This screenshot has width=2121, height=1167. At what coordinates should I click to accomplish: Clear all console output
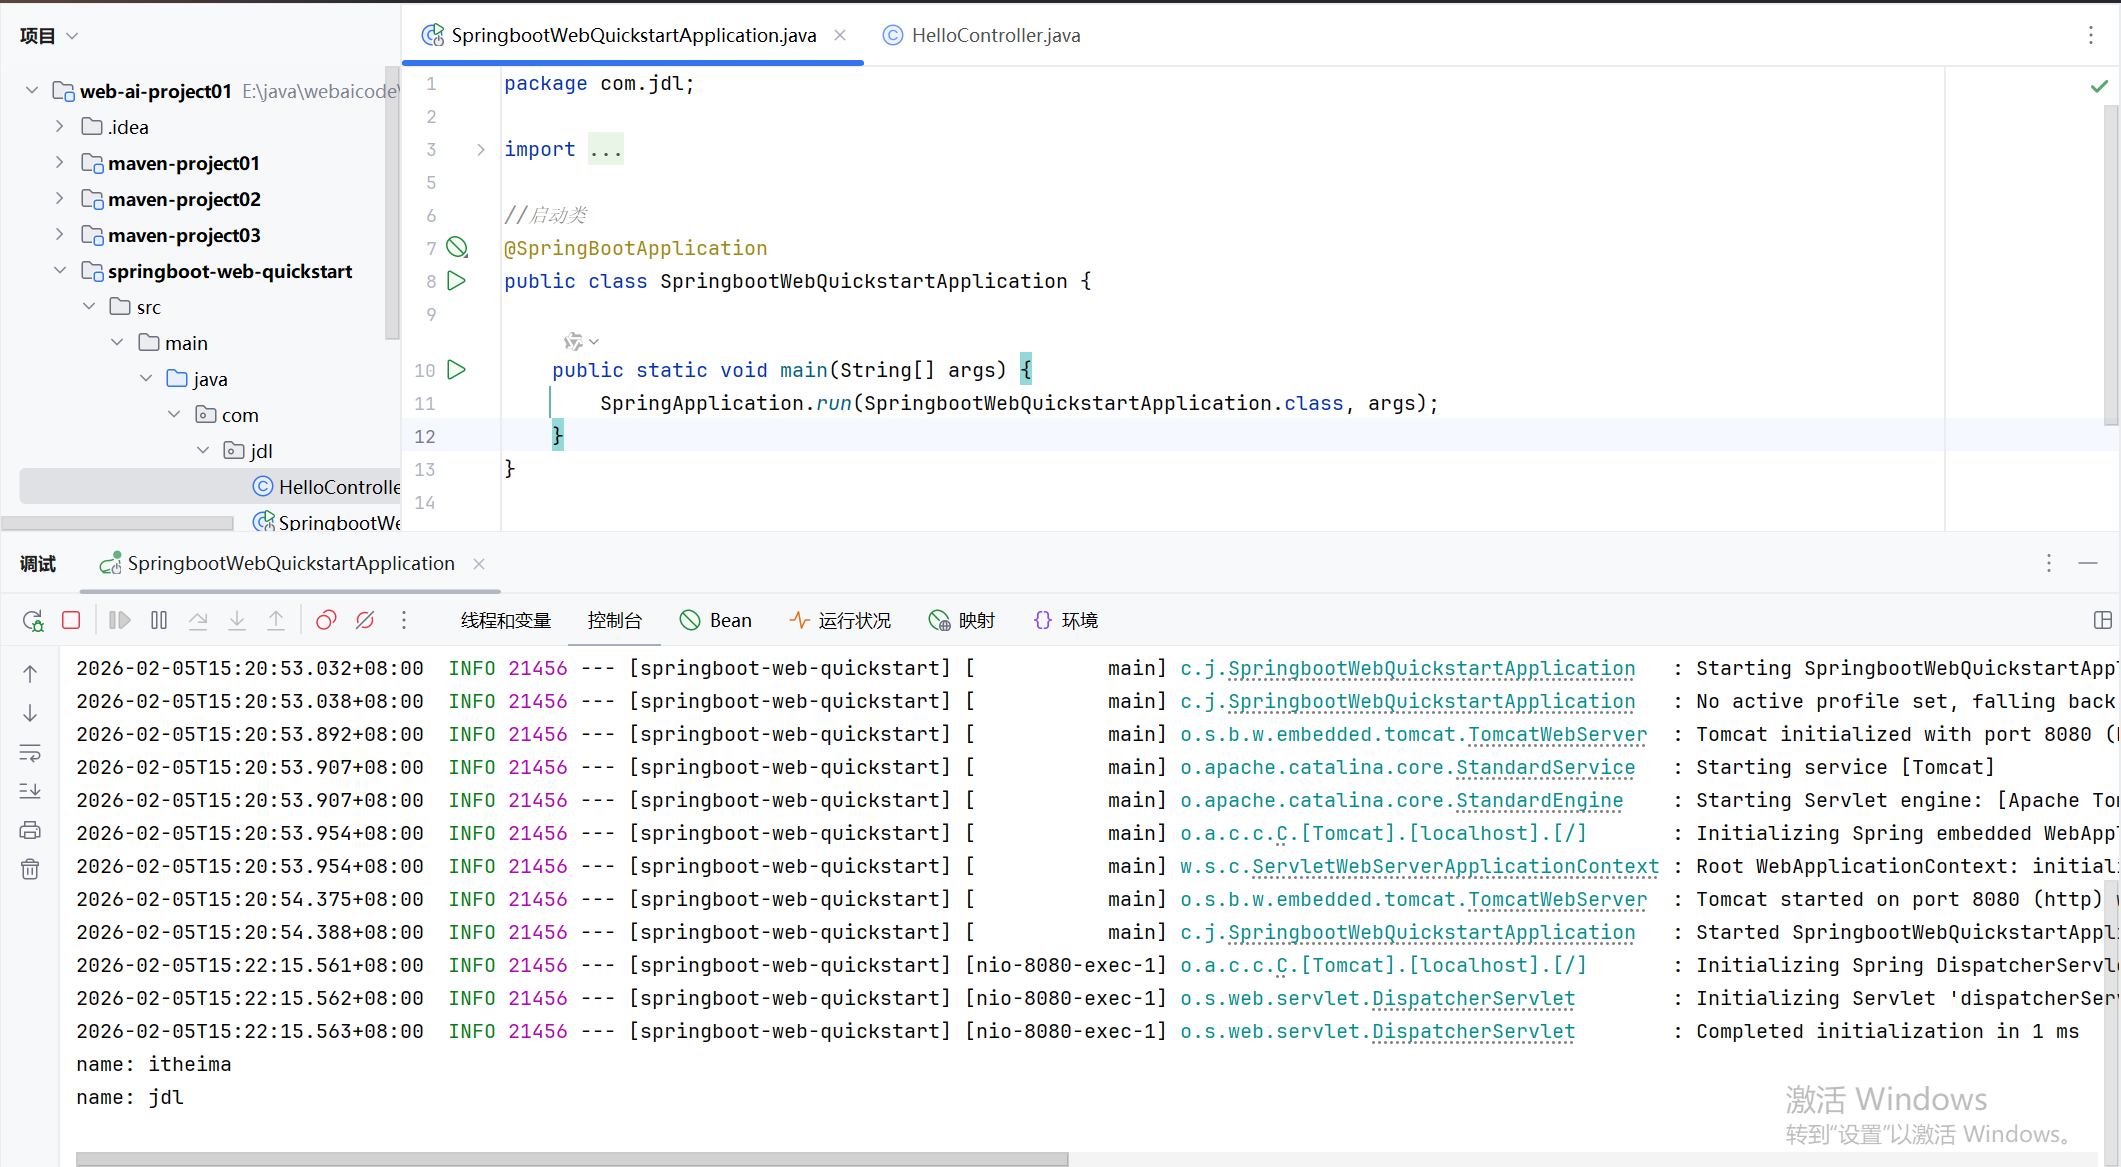click(30, 869)
